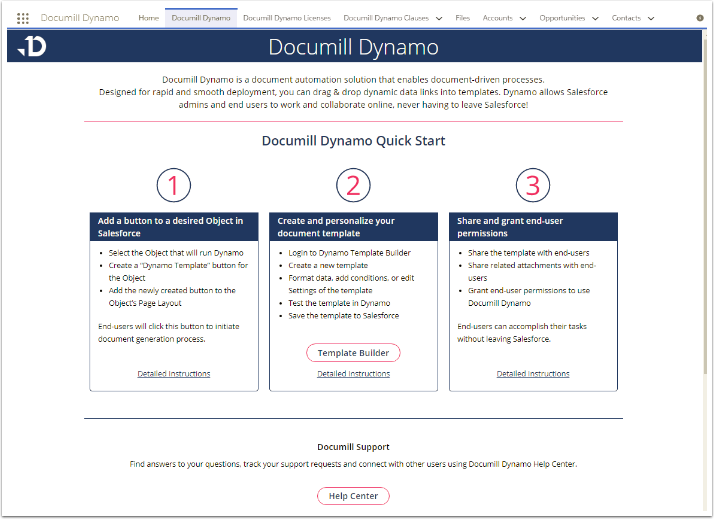714x519 pixels.
Task: Click the Help Center button
Action: [353, 496]
